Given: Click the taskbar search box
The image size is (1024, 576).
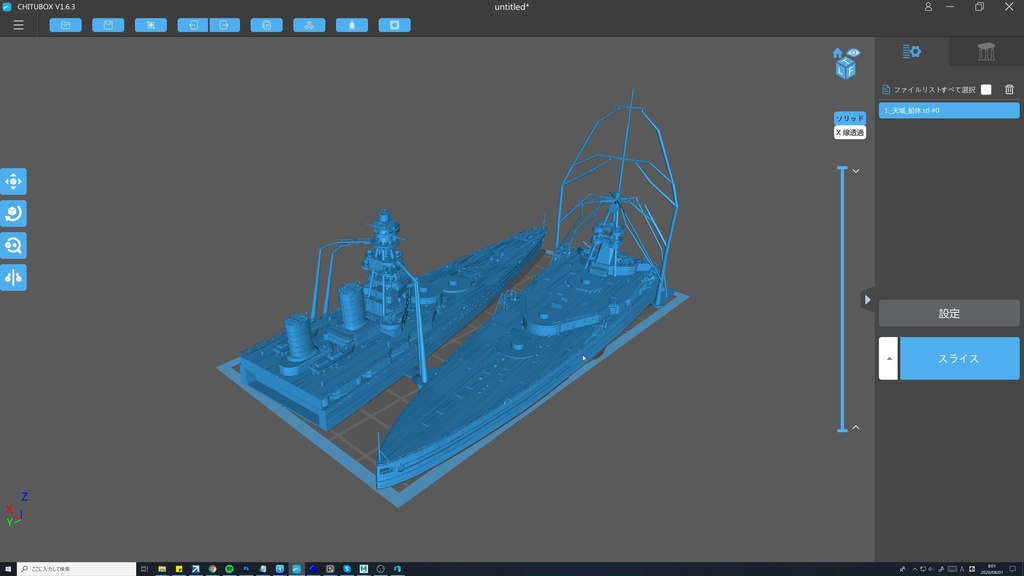Looking at the screenshot, I should tap(76, 569).
